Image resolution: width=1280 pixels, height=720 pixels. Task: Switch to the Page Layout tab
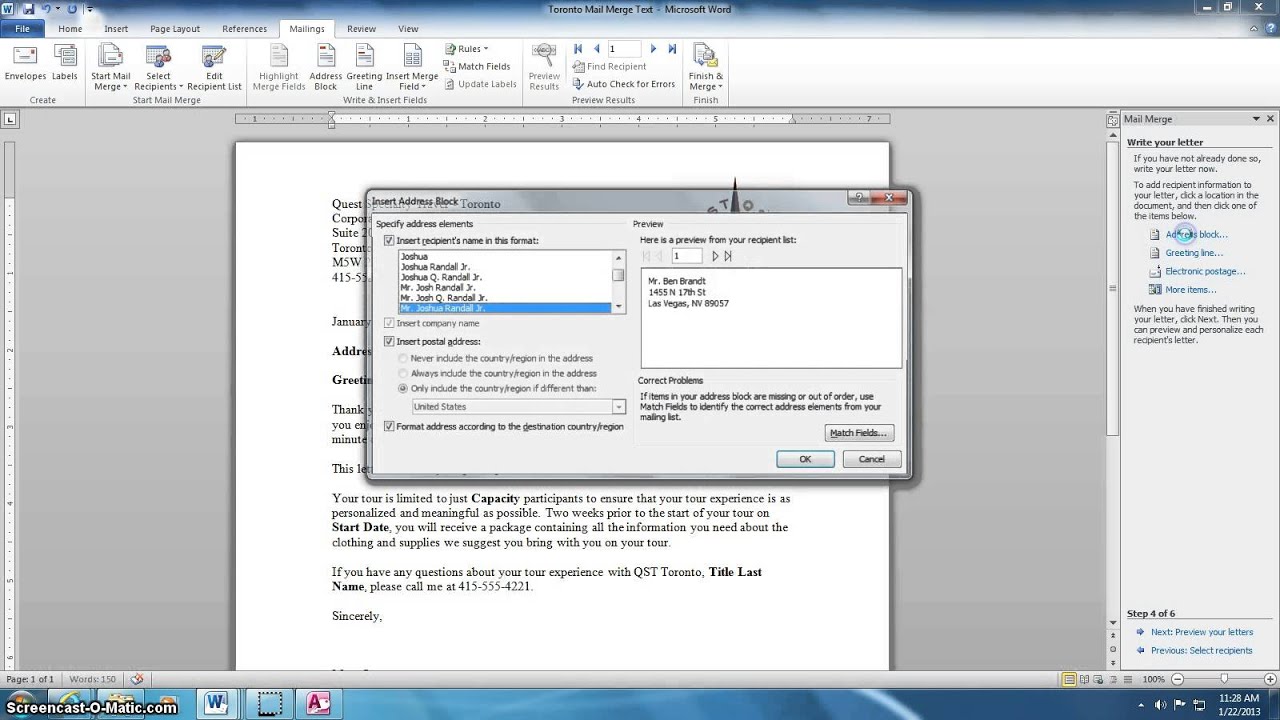(175, 29)
